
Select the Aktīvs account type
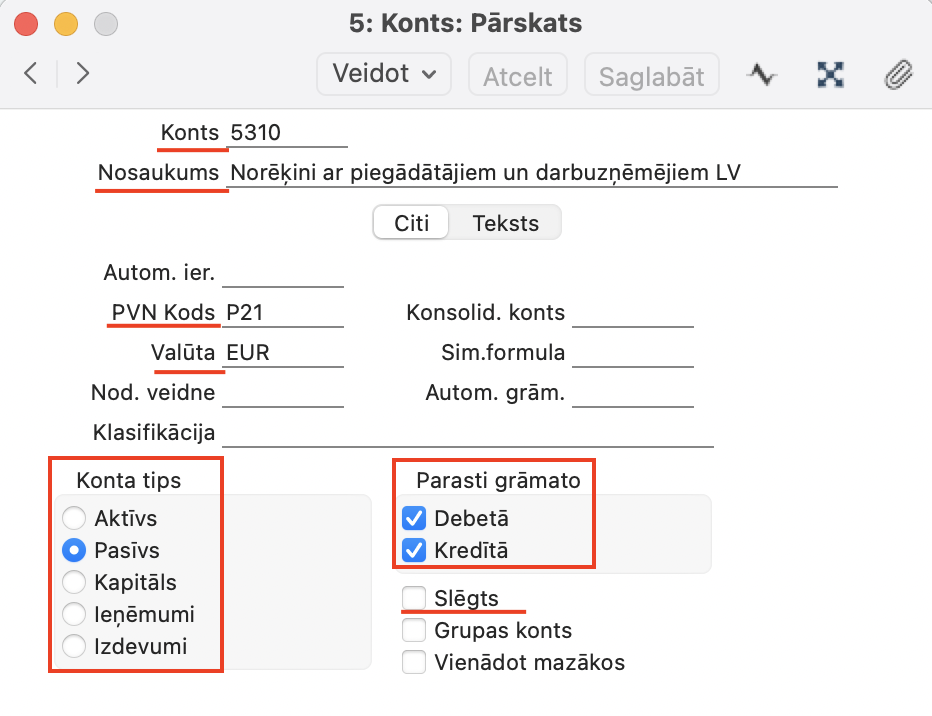(x=74, y=518)
